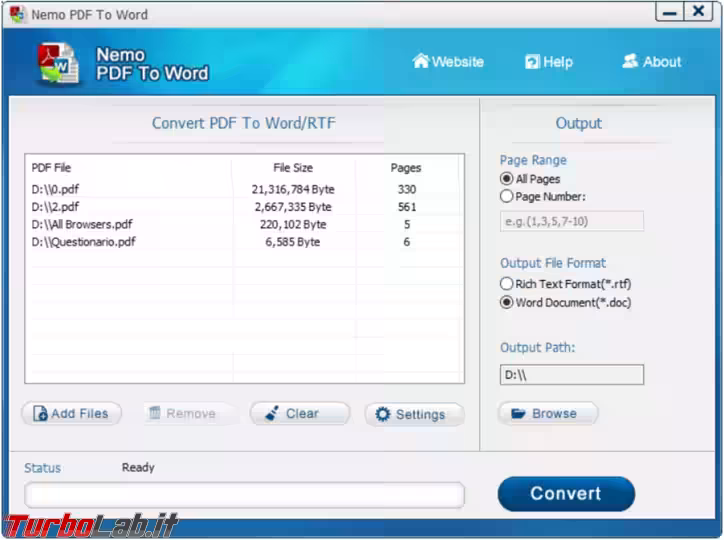Select the D:\\2.pdf row
The height and width of the screenshot is (540, 724).
coord(244,207)
